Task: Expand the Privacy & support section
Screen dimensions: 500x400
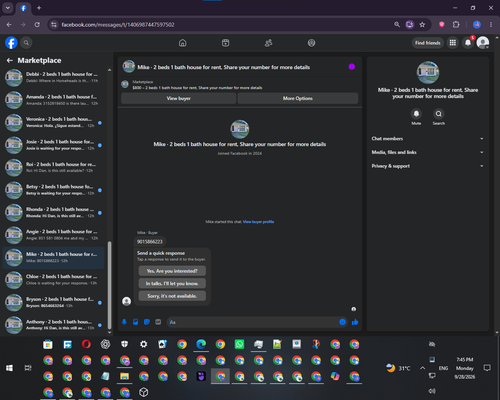Action: click(x=428, y=166)
